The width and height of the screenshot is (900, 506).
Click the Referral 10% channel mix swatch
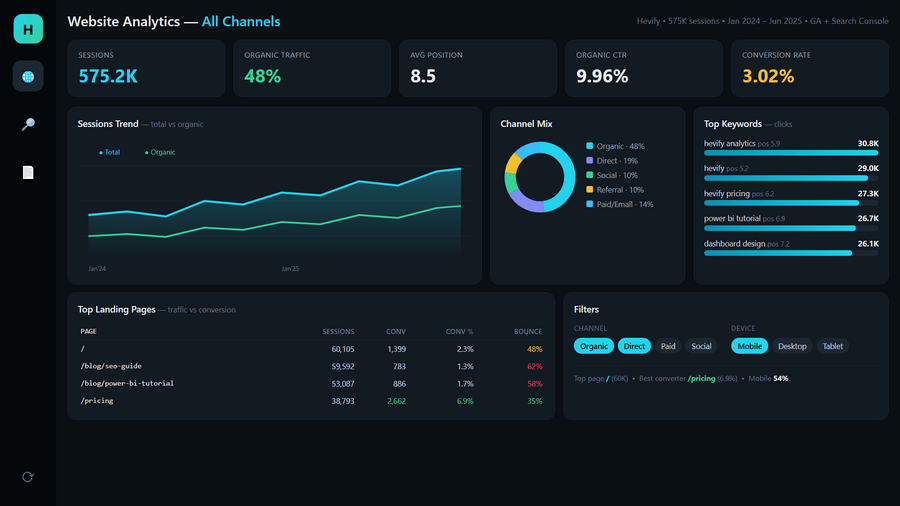589,189
